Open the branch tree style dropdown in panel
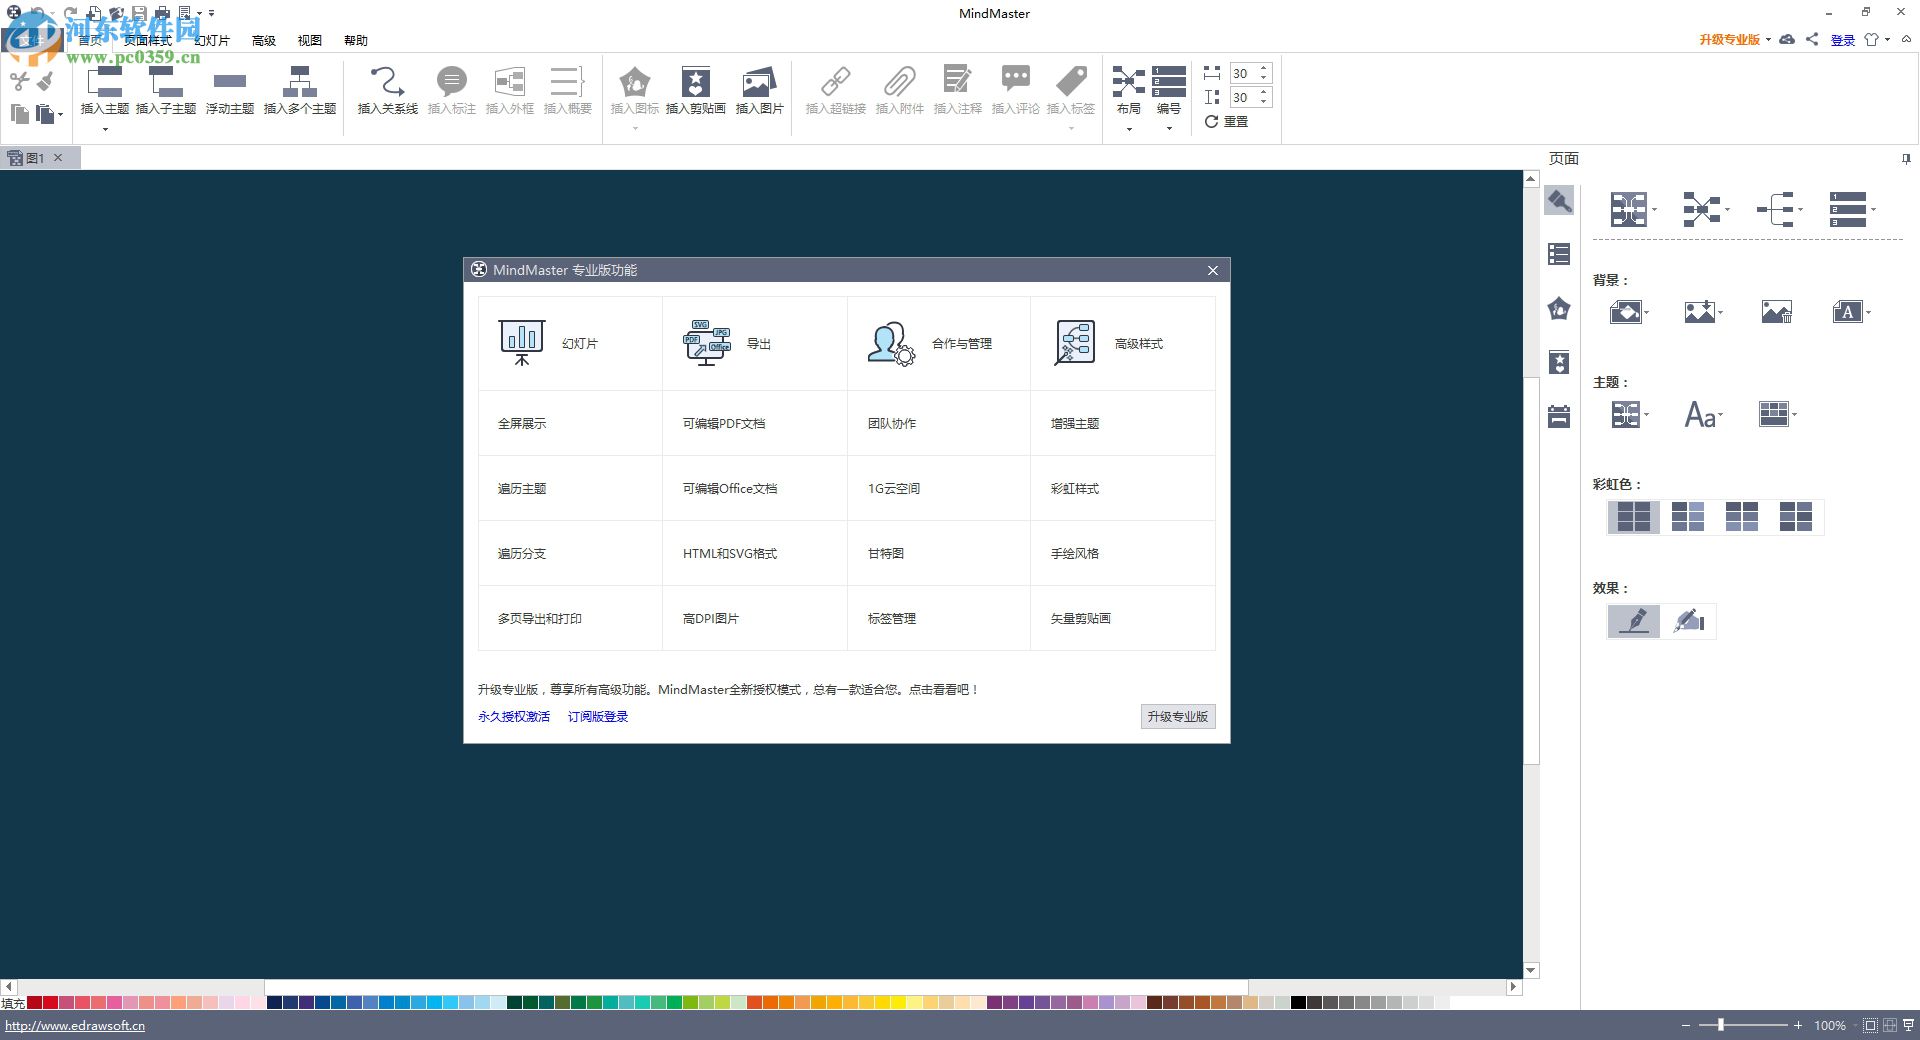The height and width of the screenshot is (1040, 1920). coord(1779,210)
